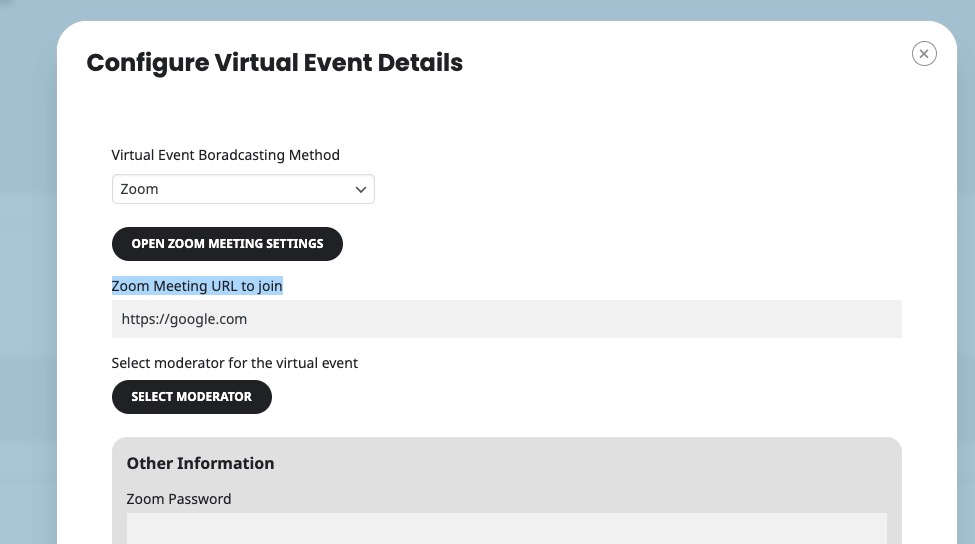Focus the Zoom Meeting URL input field
The width and height of the screenshot is (975, 544).
click(x=507, y=319)
